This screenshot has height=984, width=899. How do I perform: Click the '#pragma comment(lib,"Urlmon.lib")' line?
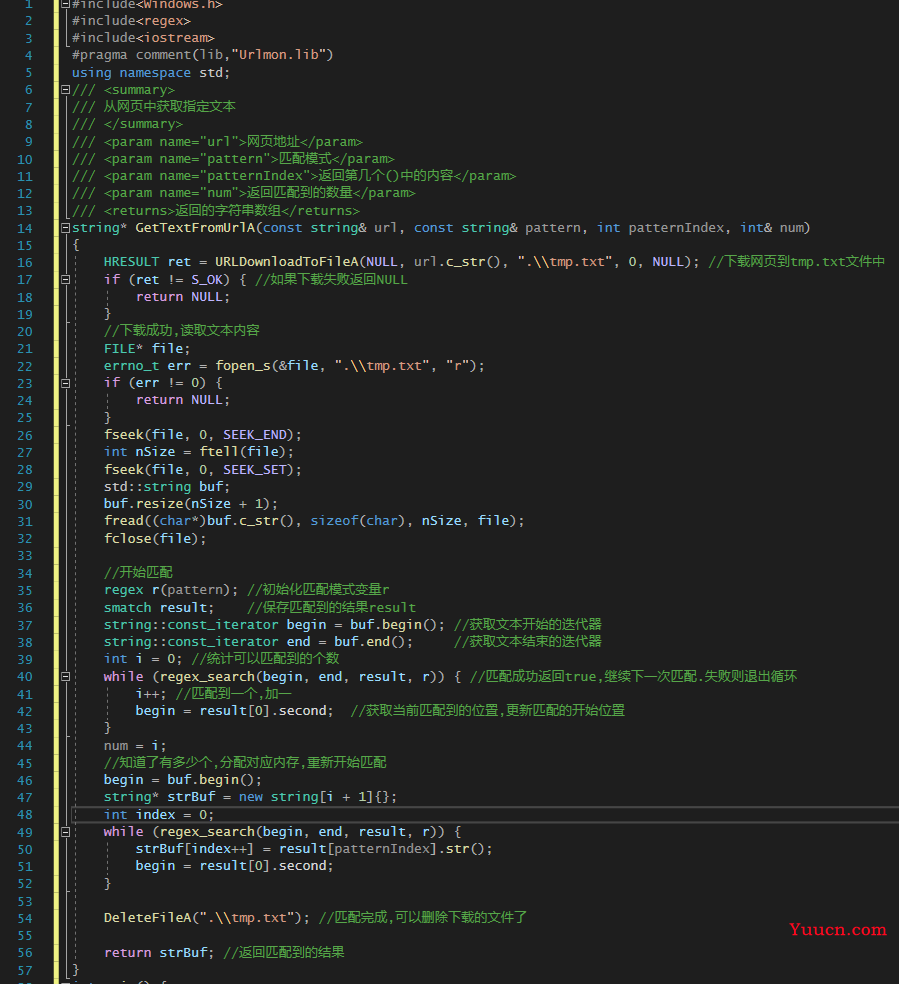(203, 55)
